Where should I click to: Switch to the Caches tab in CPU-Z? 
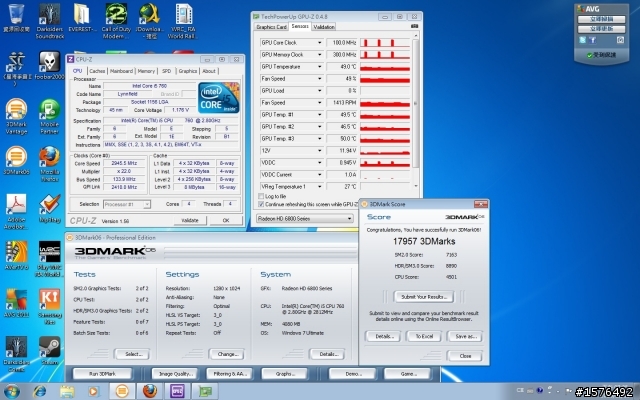pyautogui.click(x=97, y=71)
